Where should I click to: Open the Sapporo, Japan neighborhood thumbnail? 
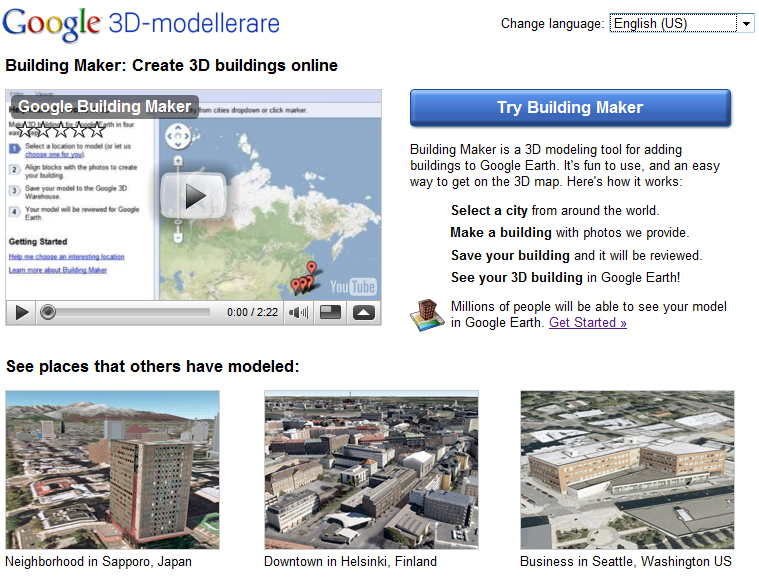[x=112, y=470]
